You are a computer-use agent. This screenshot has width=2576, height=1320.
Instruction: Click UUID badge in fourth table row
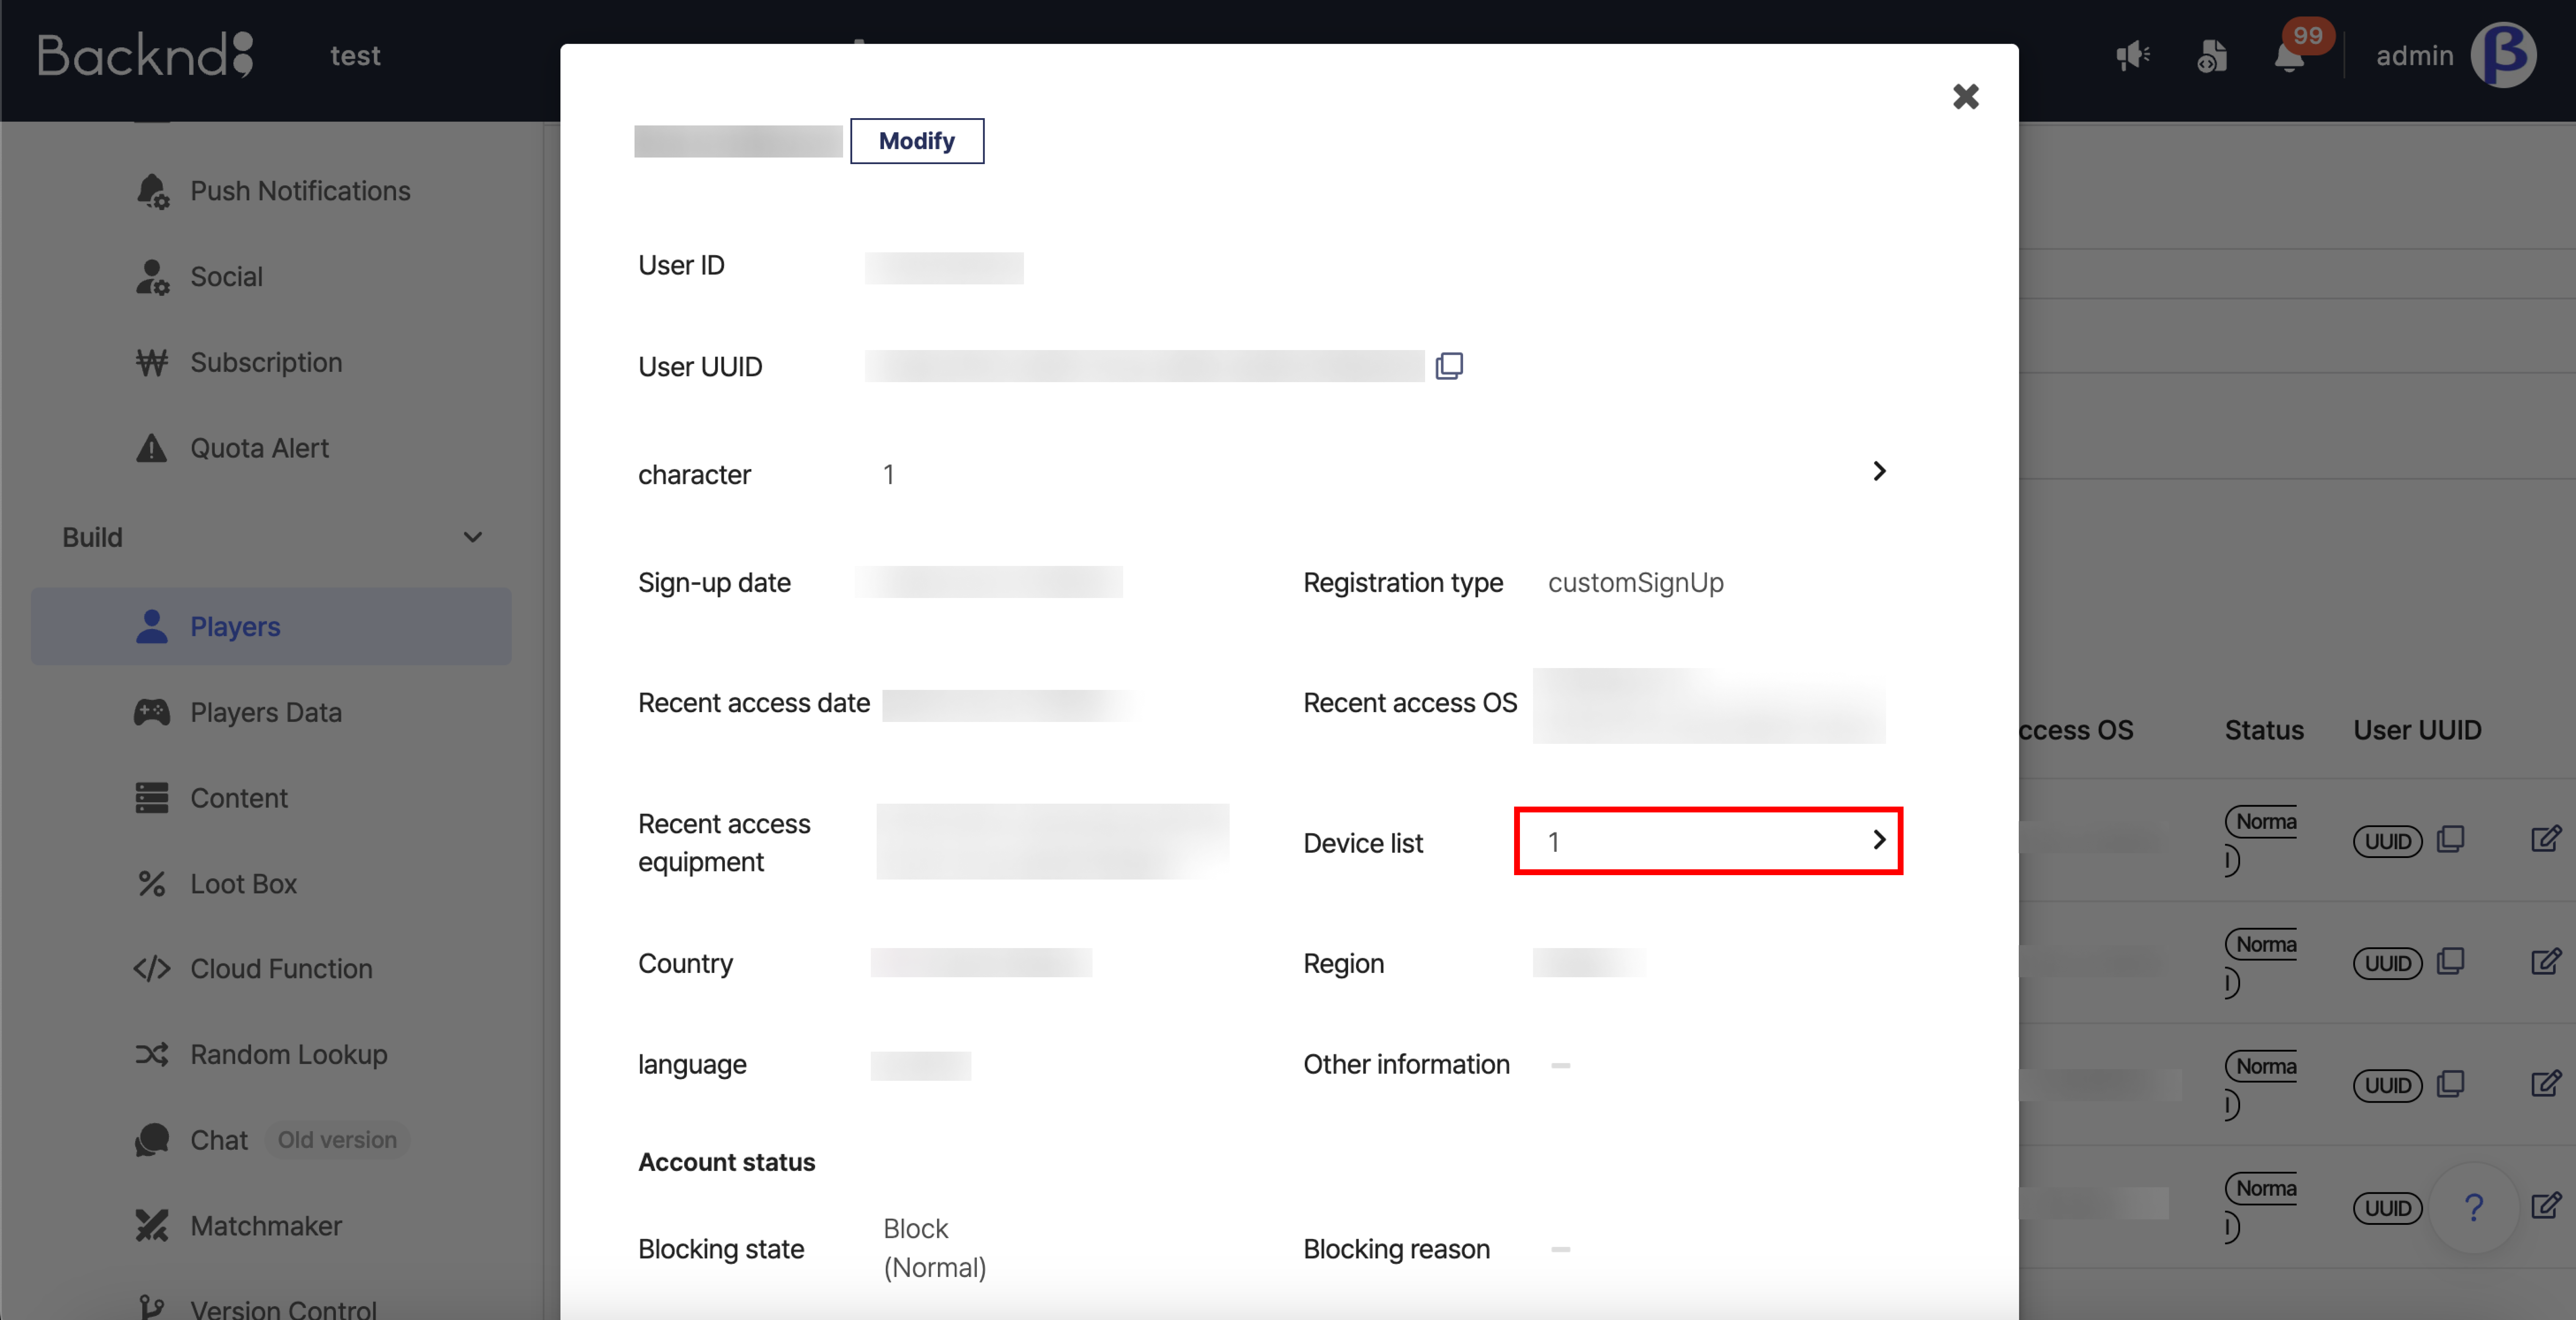tap(2387, 1208)
